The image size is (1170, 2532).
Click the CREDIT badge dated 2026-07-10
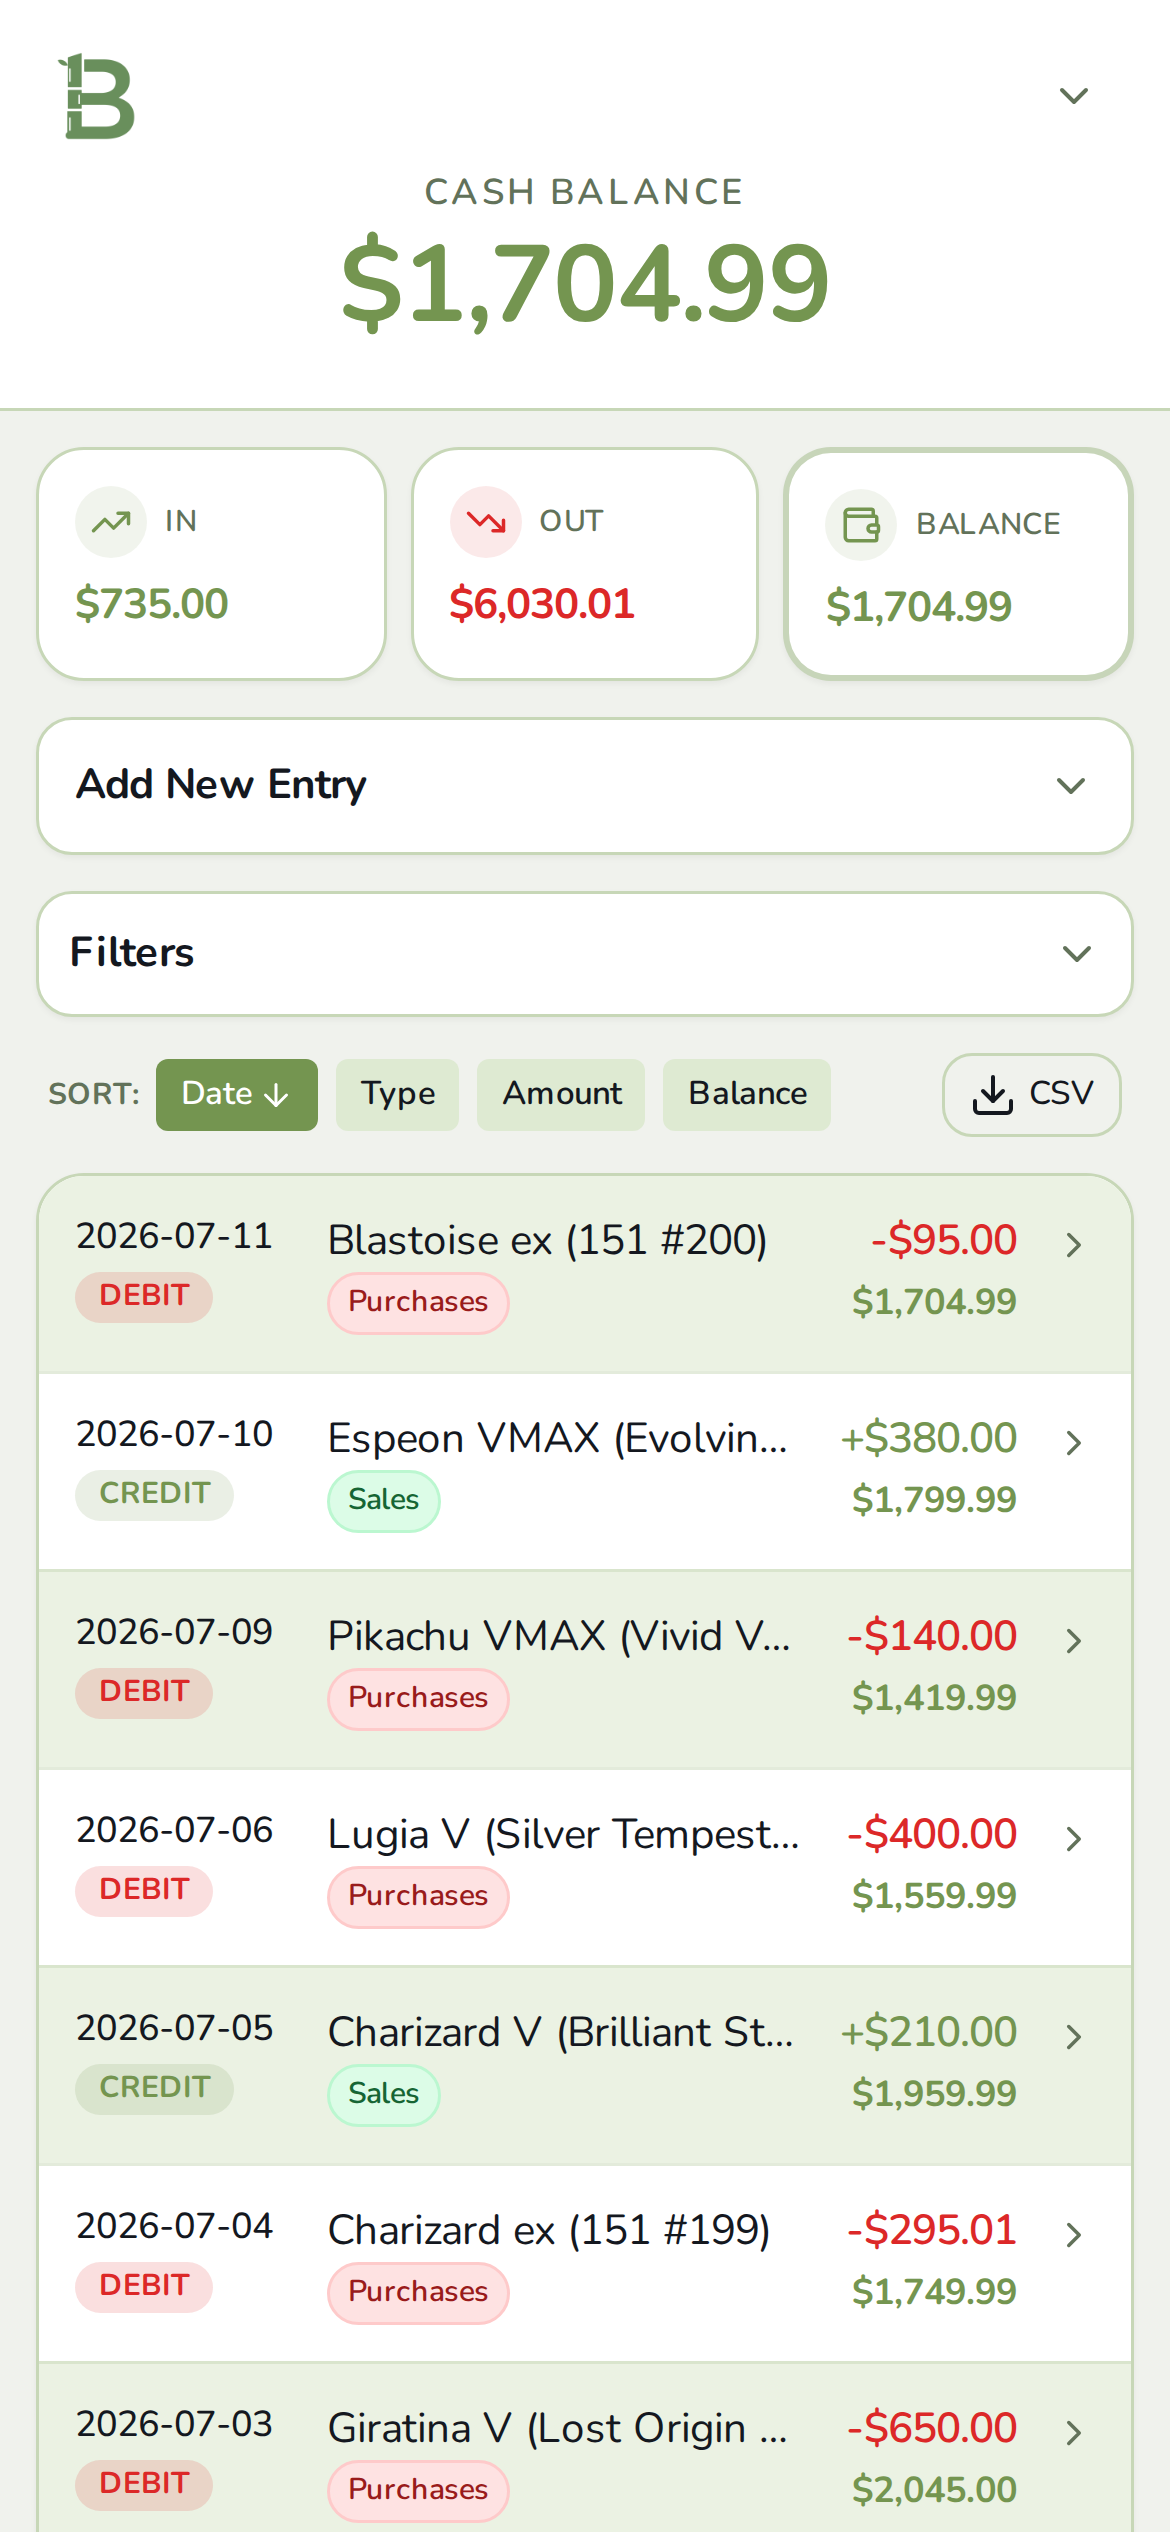(154, 1494)
